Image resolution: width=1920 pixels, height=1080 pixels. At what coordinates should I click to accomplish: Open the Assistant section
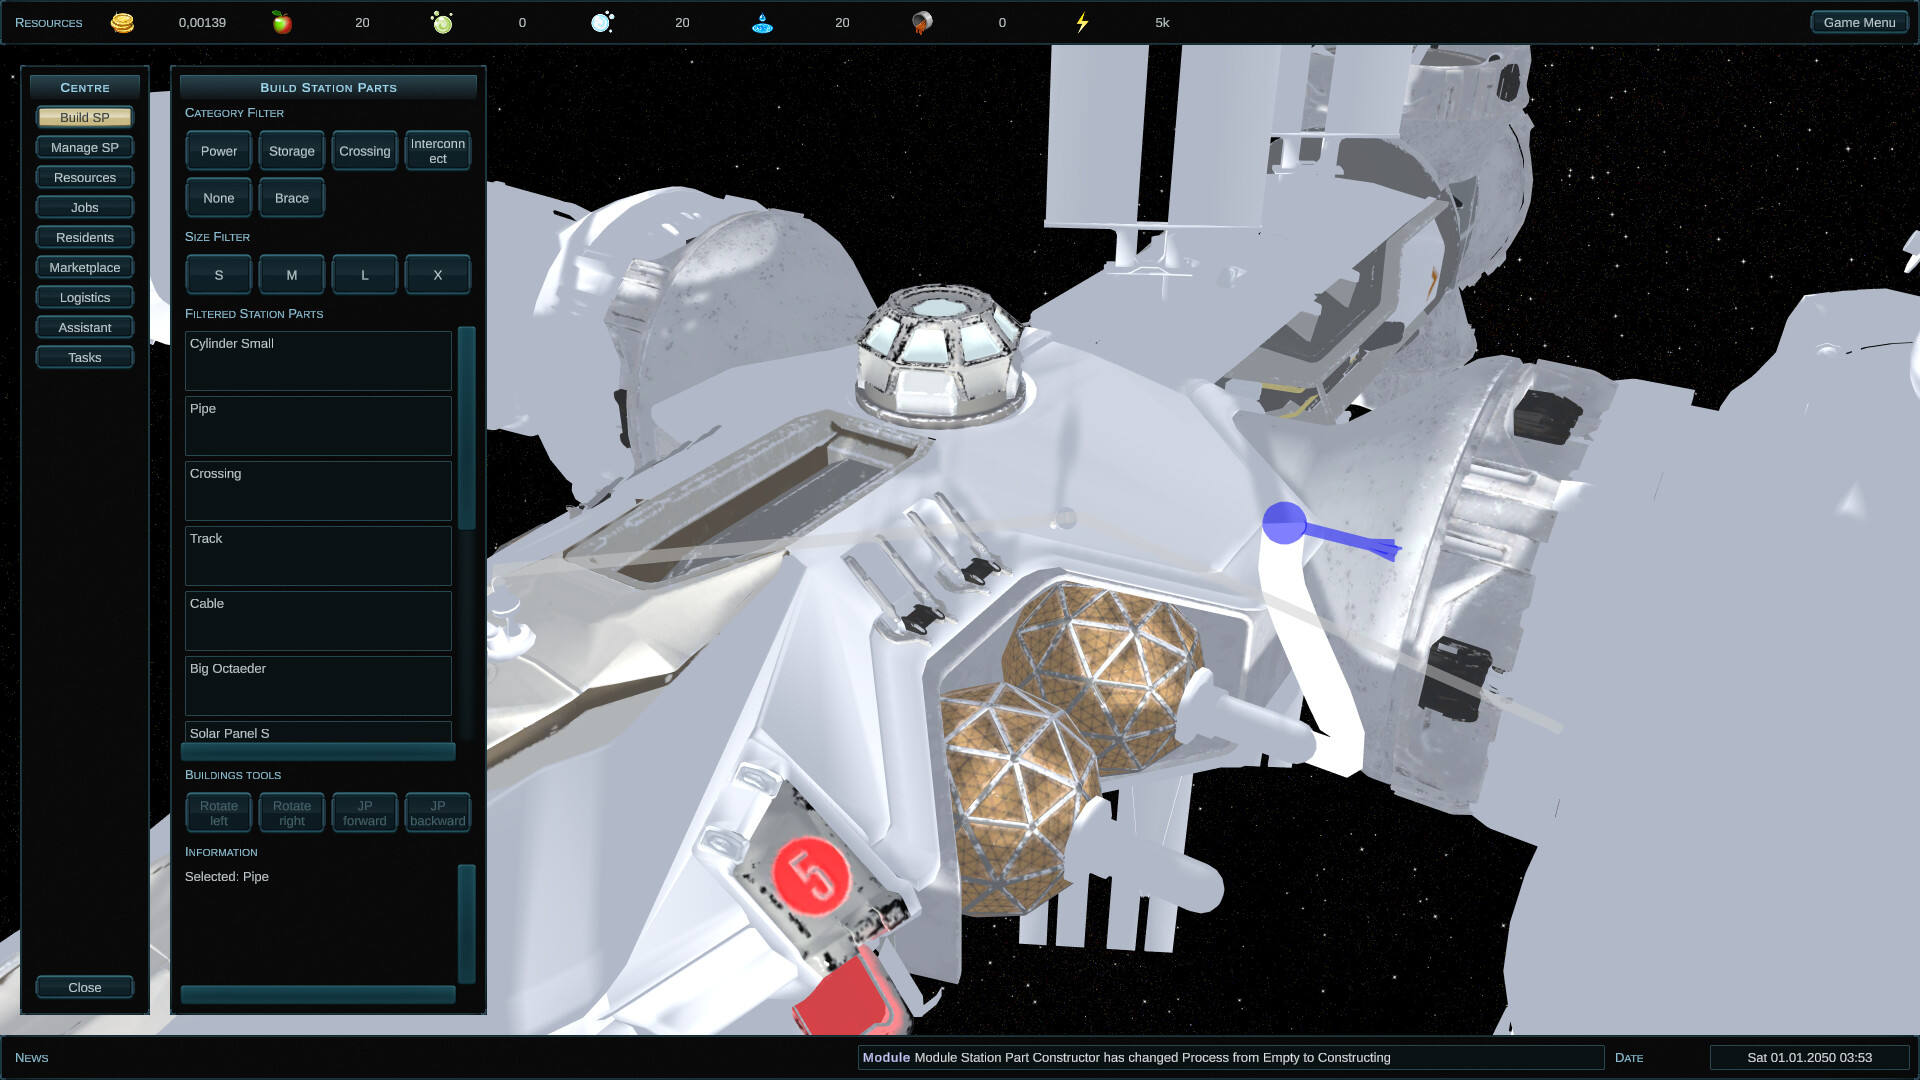[85, 327]
